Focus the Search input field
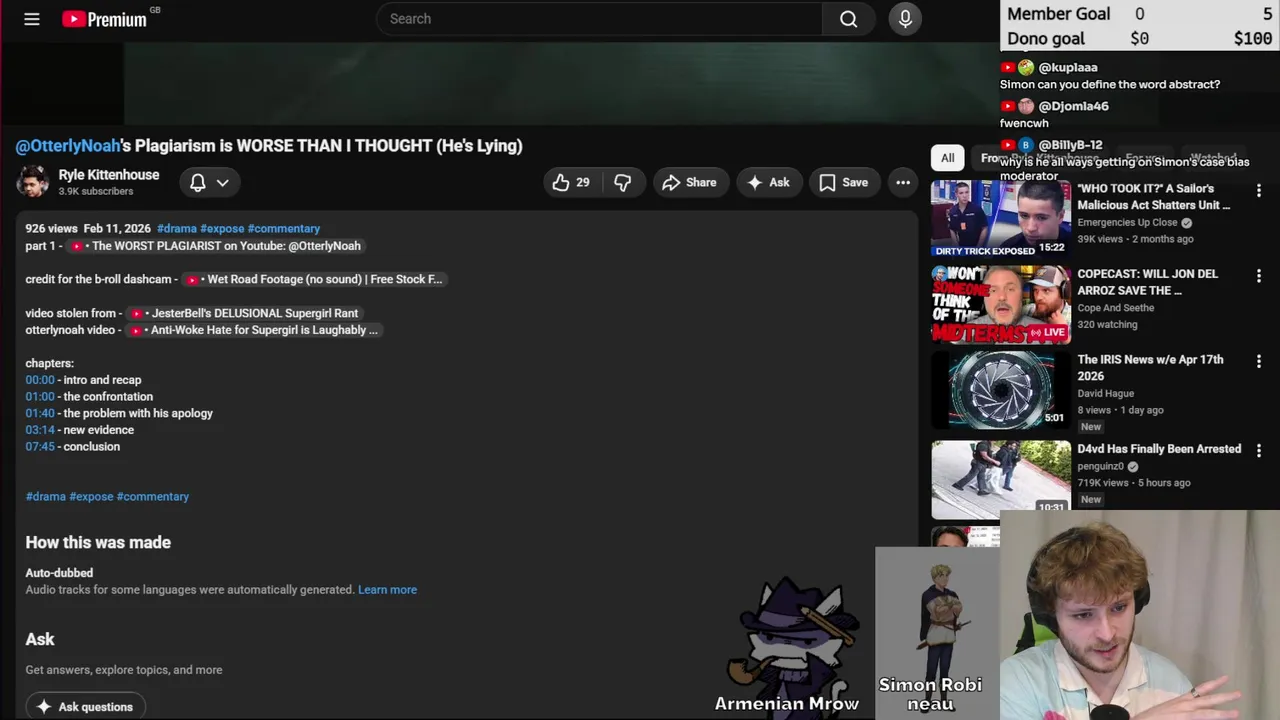The width and height of the screenshot is (1280, 720). point(600,19)
